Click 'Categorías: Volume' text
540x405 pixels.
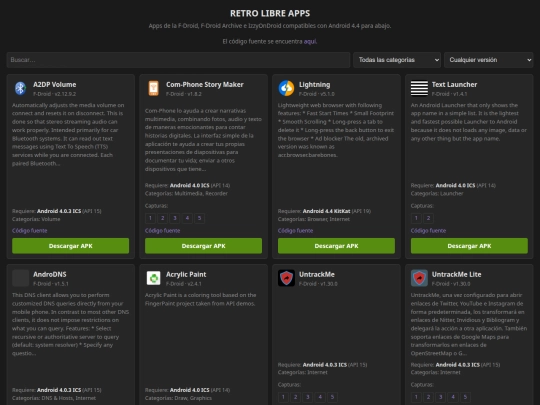pyautogui.click(x=36, y=219)
